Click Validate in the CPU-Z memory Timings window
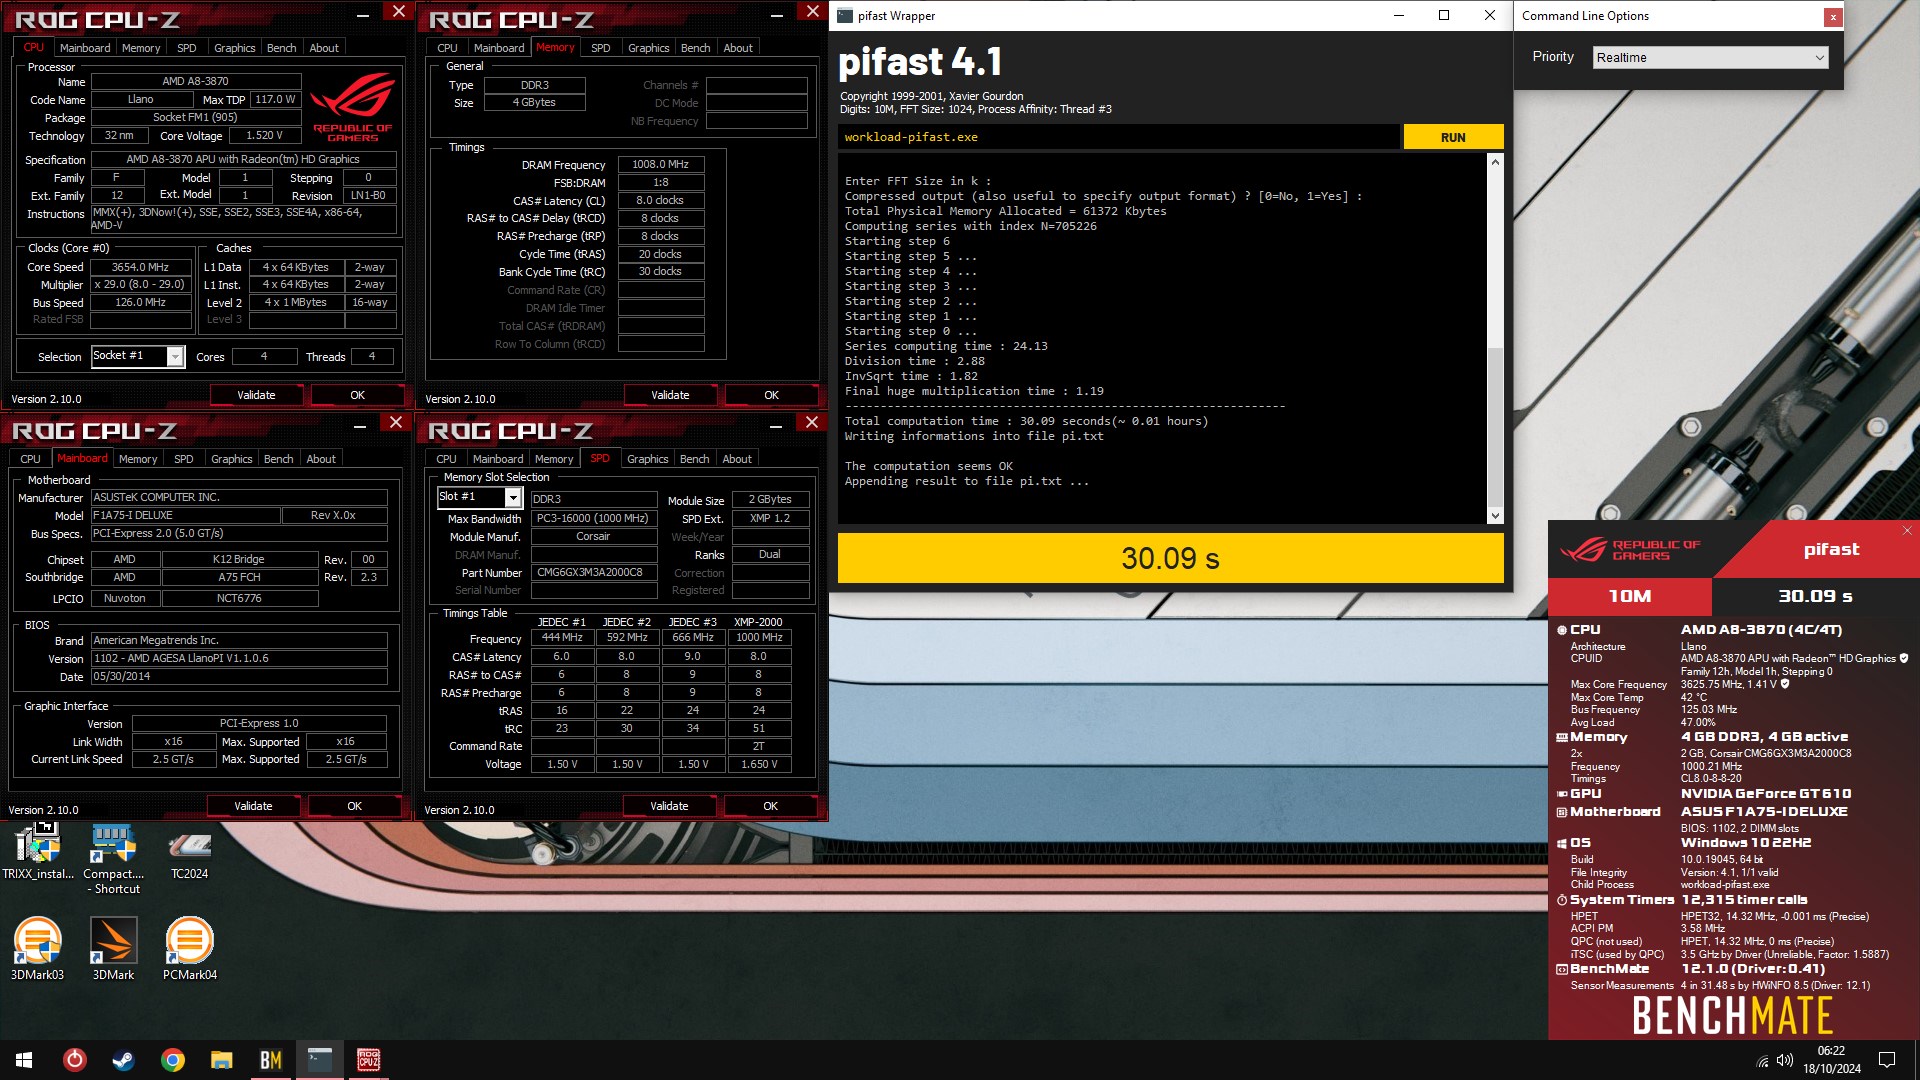The height and width of the screenshot is (1080, 1920). pyautogui.click(x=670, y=395)
